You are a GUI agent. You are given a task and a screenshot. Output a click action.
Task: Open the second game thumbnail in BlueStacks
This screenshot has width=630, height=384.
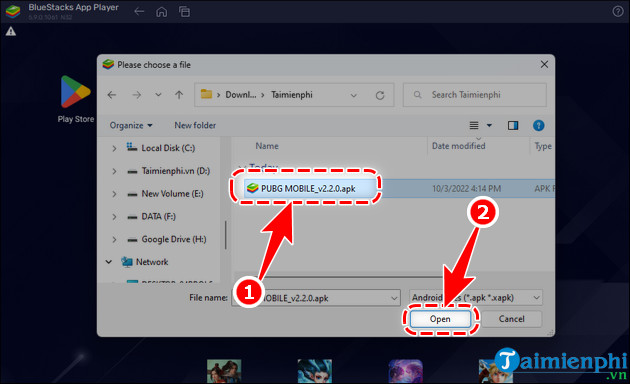[x=315, y=371]
